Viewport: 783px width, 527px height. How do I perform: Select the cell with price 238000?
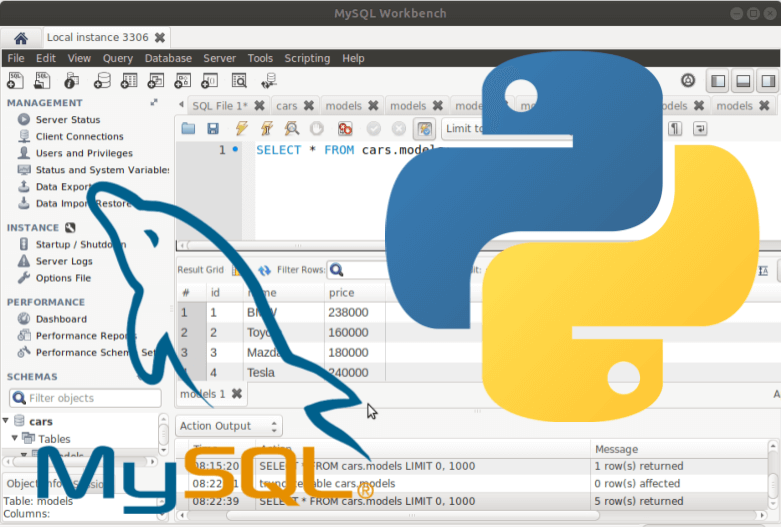click(354, 313)
